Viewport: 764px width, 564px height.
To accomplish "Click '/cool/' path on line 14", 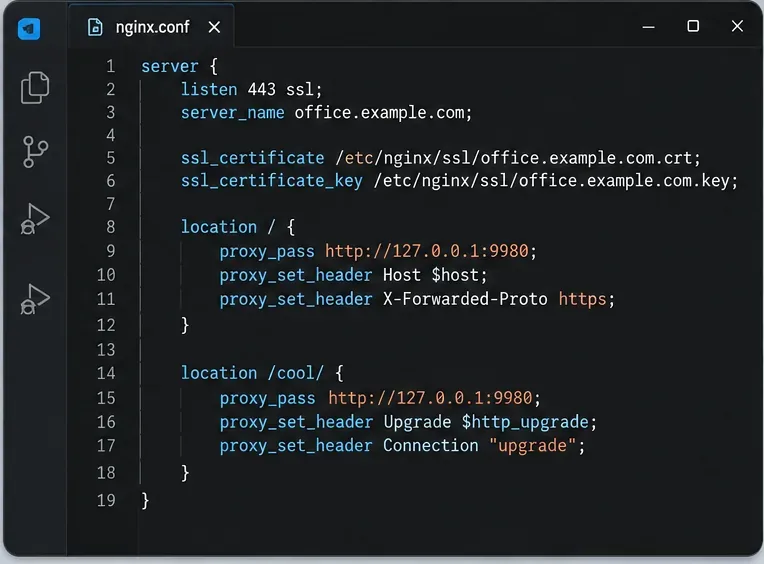I will pos(295,373).
